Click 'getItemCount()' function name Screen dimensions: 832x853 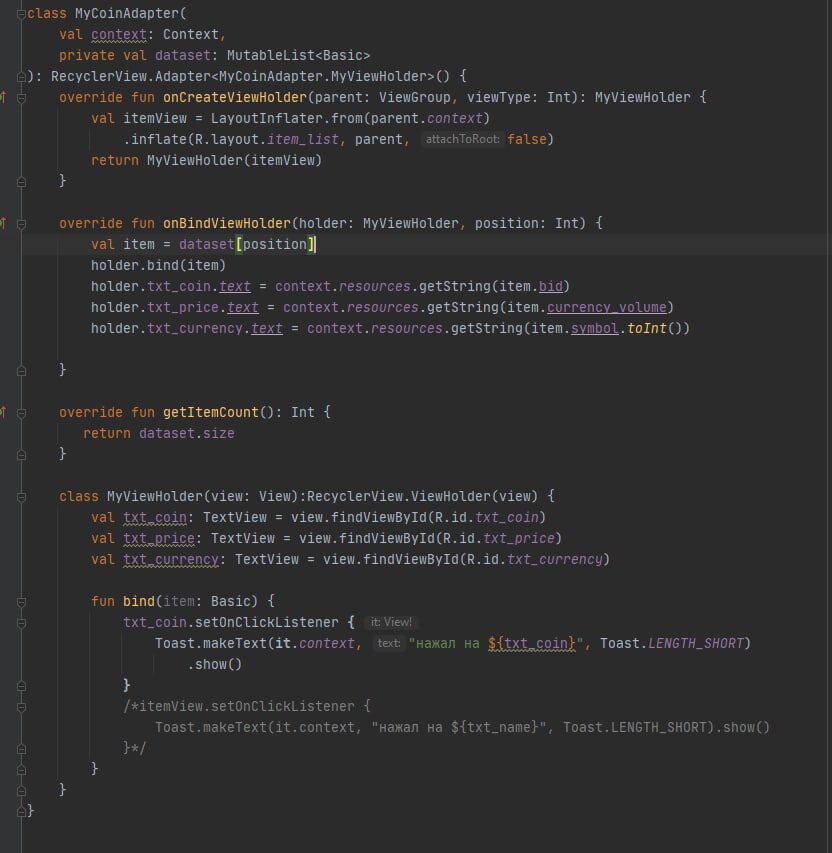pos(218,412)
